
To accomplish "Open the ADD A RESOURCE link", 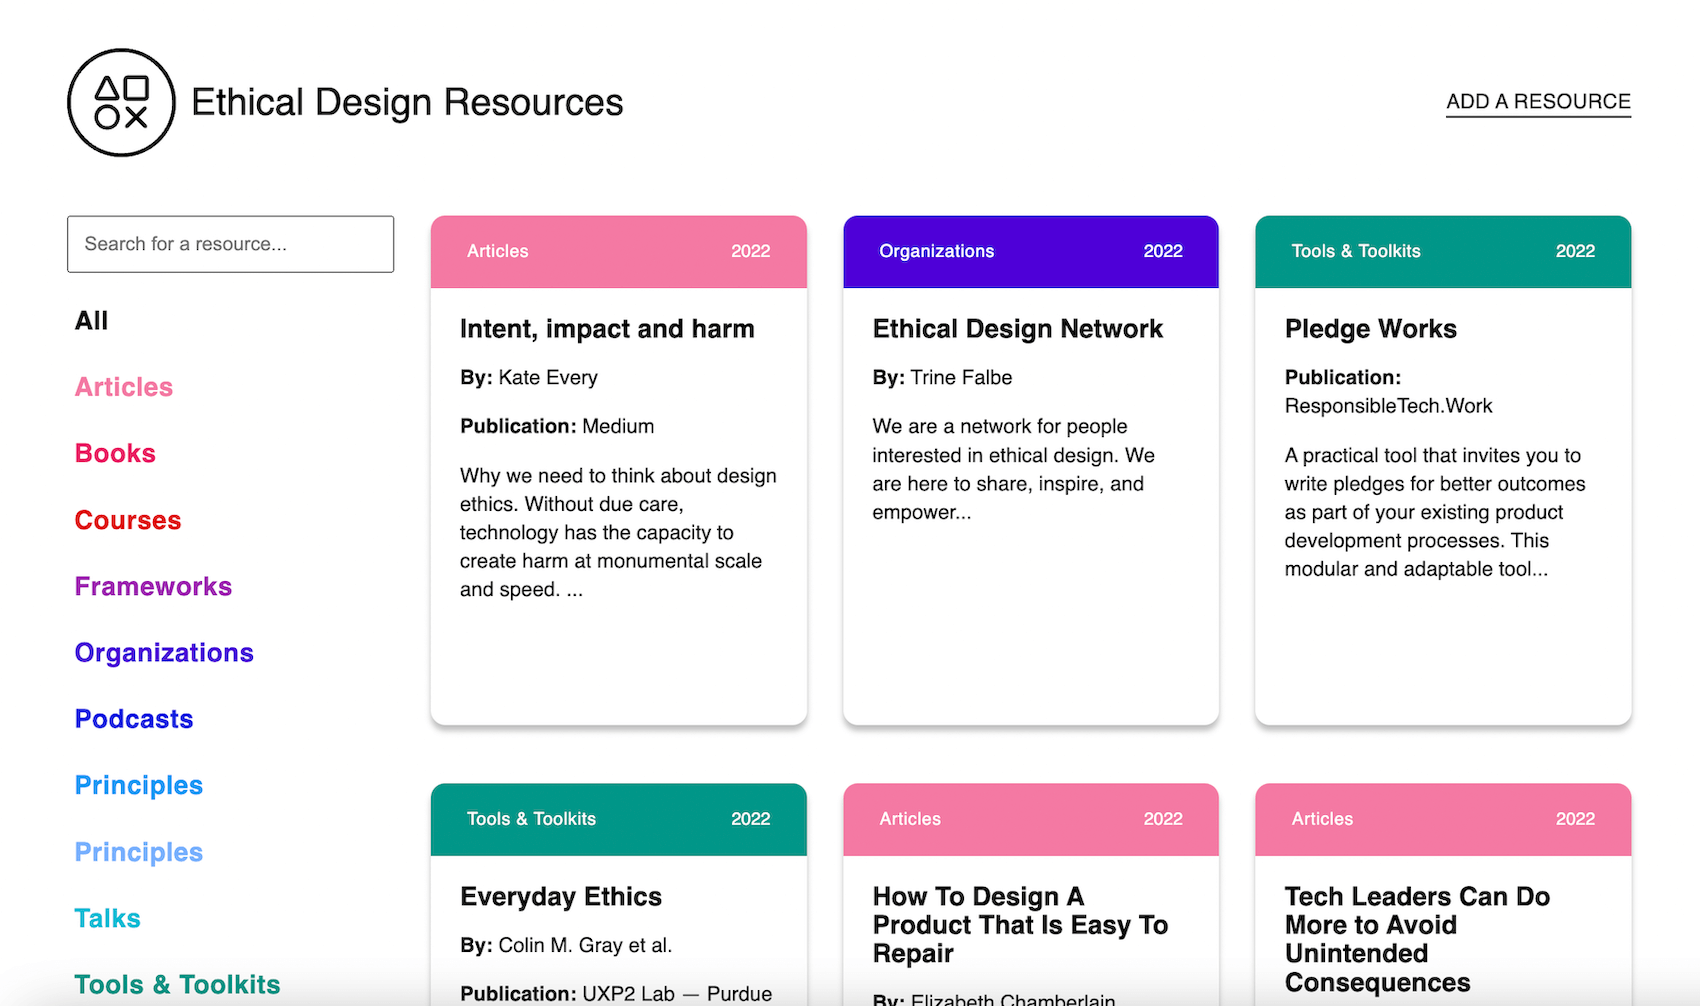I will click(x=1537, y=101).
